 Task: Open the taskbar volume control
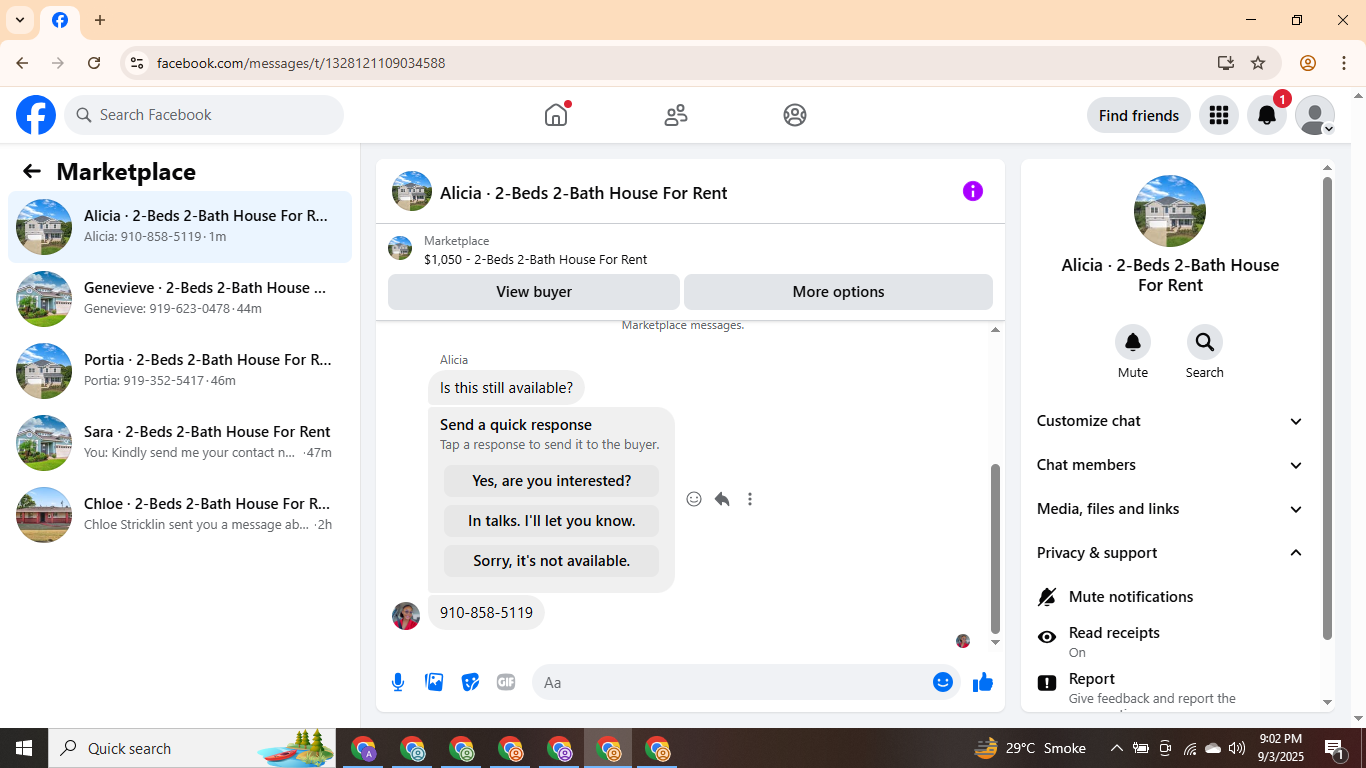[x=1237, y=748]
